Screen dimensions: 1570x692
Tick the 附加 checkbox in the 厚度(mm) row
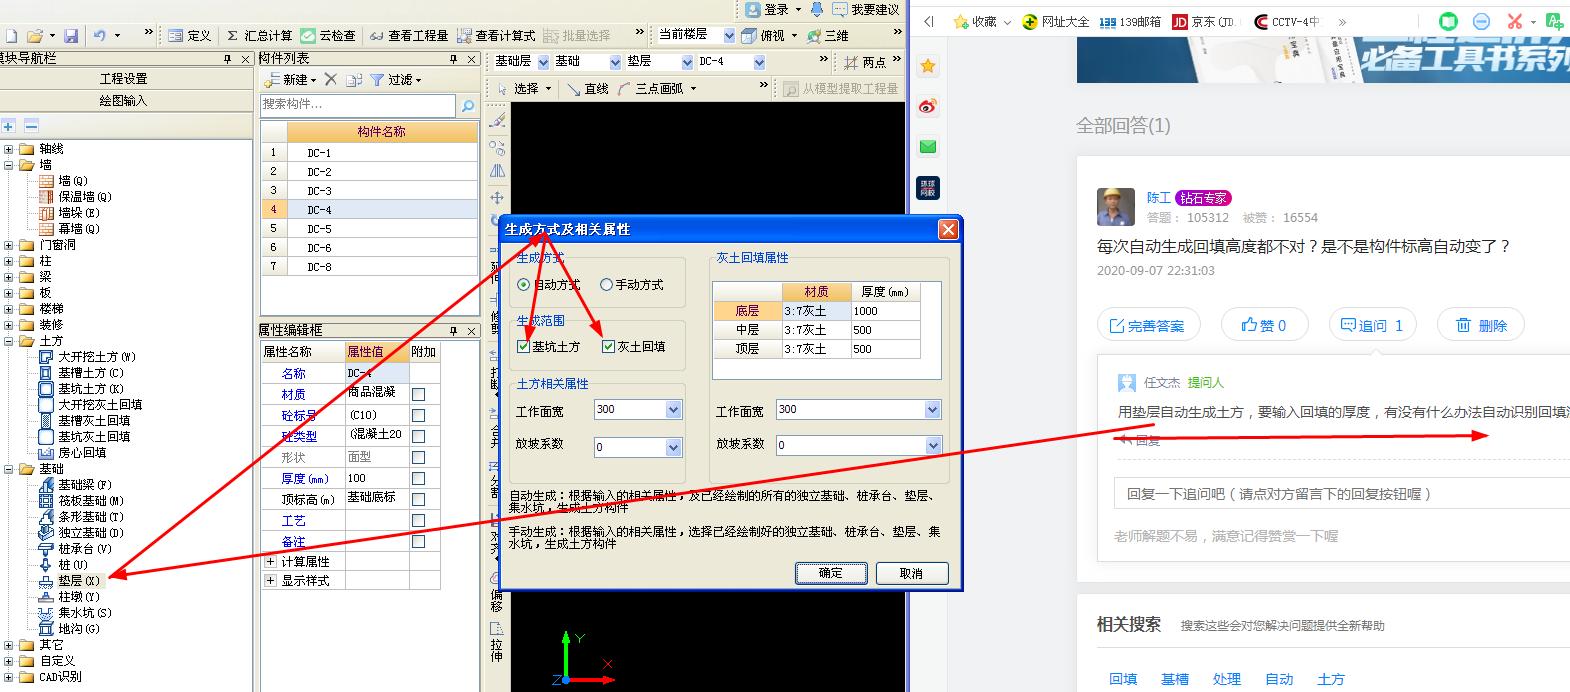pyautogui.click(x=418, y=478)
